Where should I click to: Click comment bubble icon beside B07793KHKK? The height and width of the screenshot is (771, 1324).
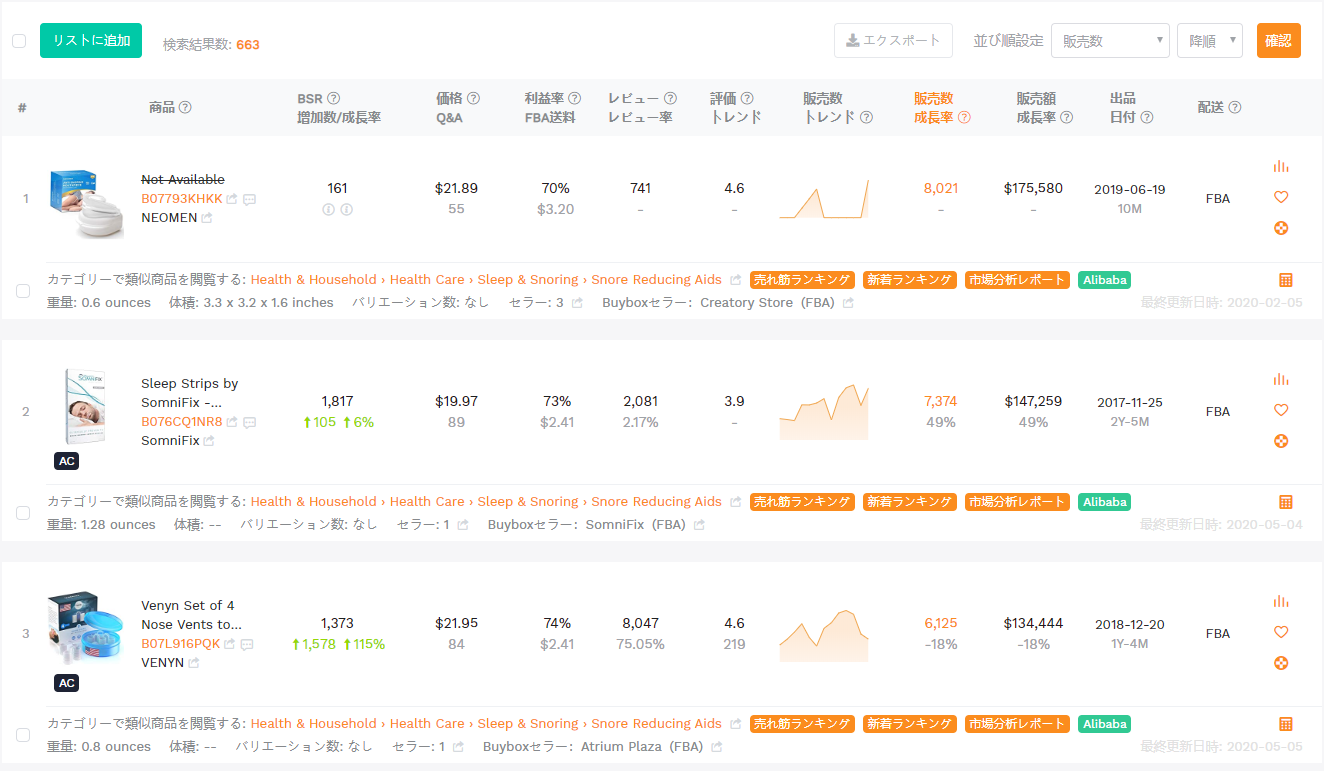[249, 199]
